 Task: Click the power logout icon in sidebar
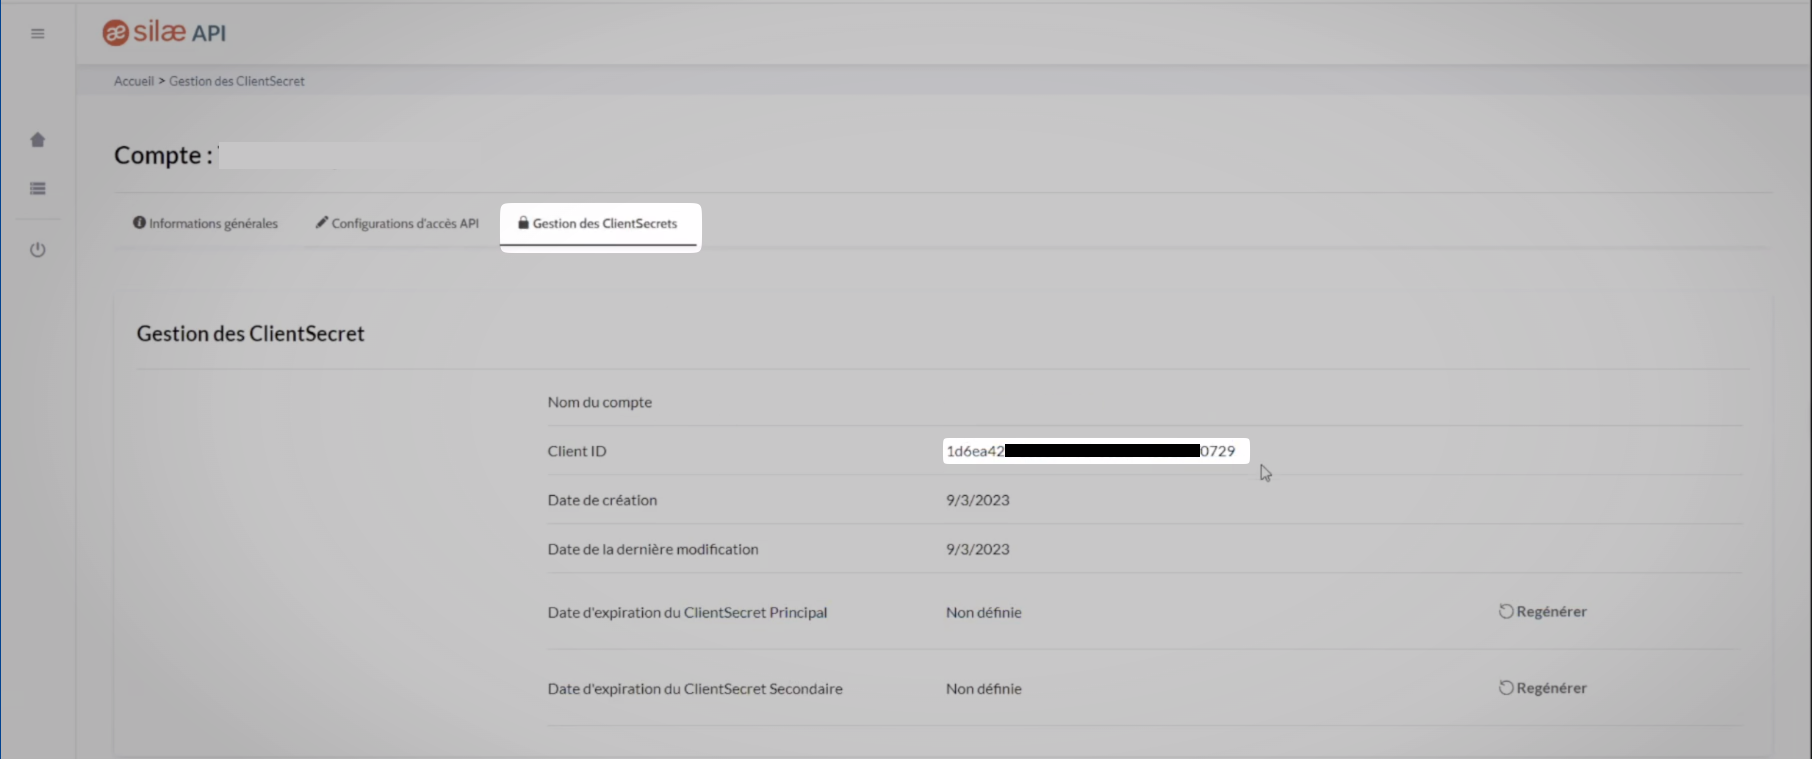38,250
